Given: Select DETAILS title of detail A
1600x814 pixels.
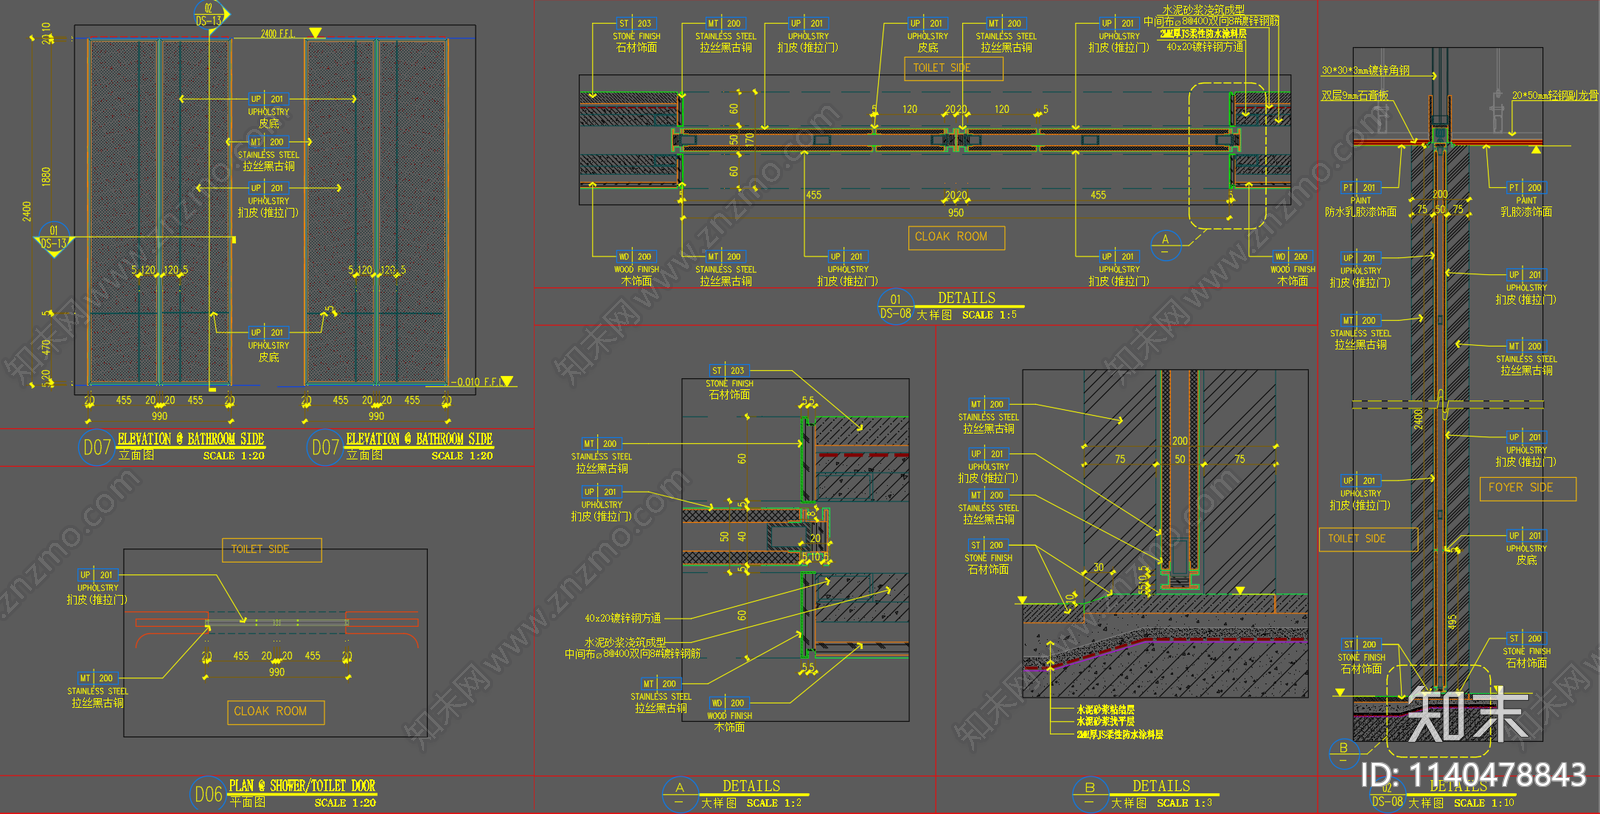Looking at the screenshot, I should tap(752, 787).
